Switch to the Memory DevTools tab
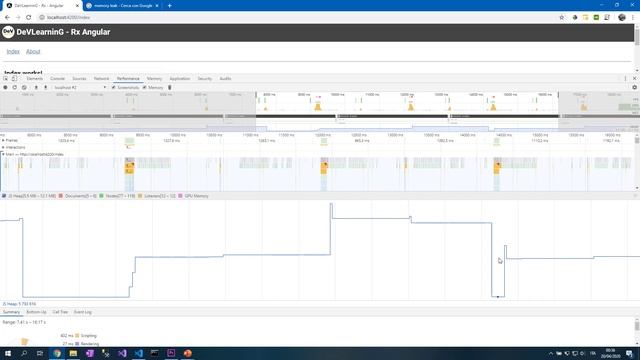The width and height of the screenshot is (640, 360). point(154,78)
